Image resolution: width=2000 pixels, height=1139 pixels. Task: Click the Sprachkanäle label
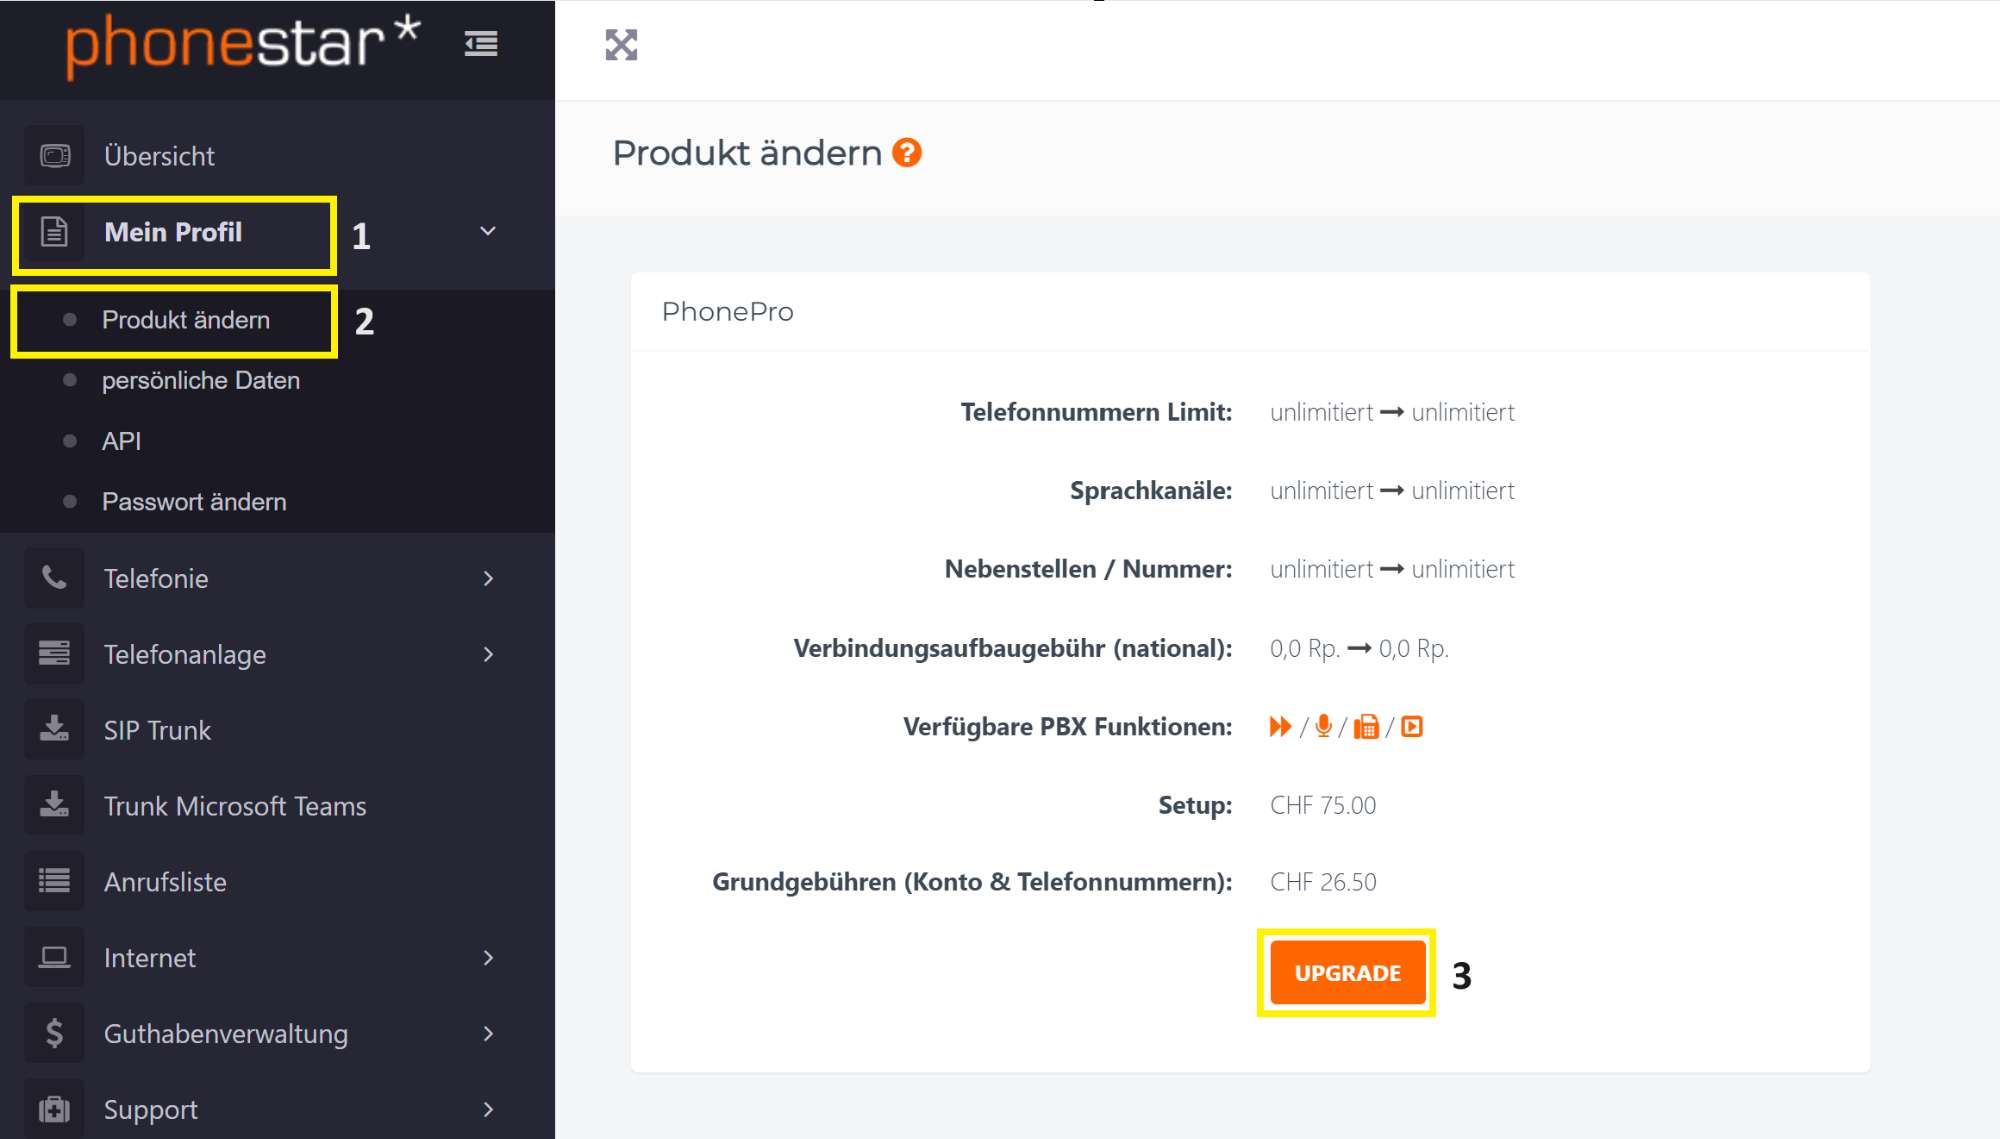[x=1151, y=491]
